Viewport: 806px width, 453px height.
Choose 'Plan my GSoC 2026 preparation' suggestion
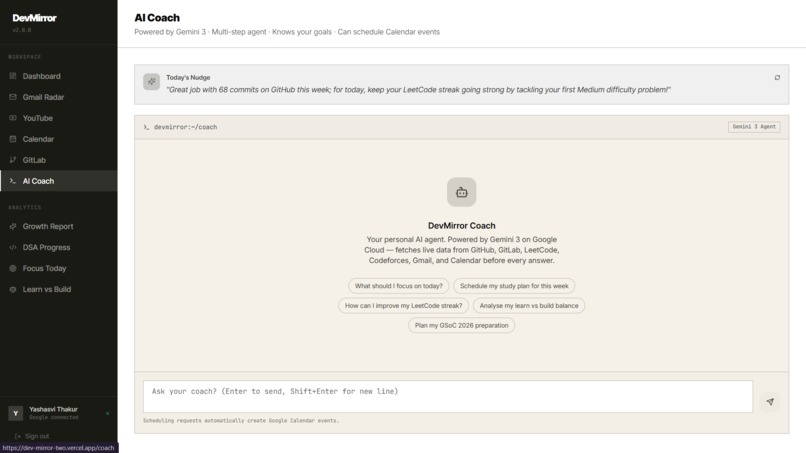[x=462, y=325]
